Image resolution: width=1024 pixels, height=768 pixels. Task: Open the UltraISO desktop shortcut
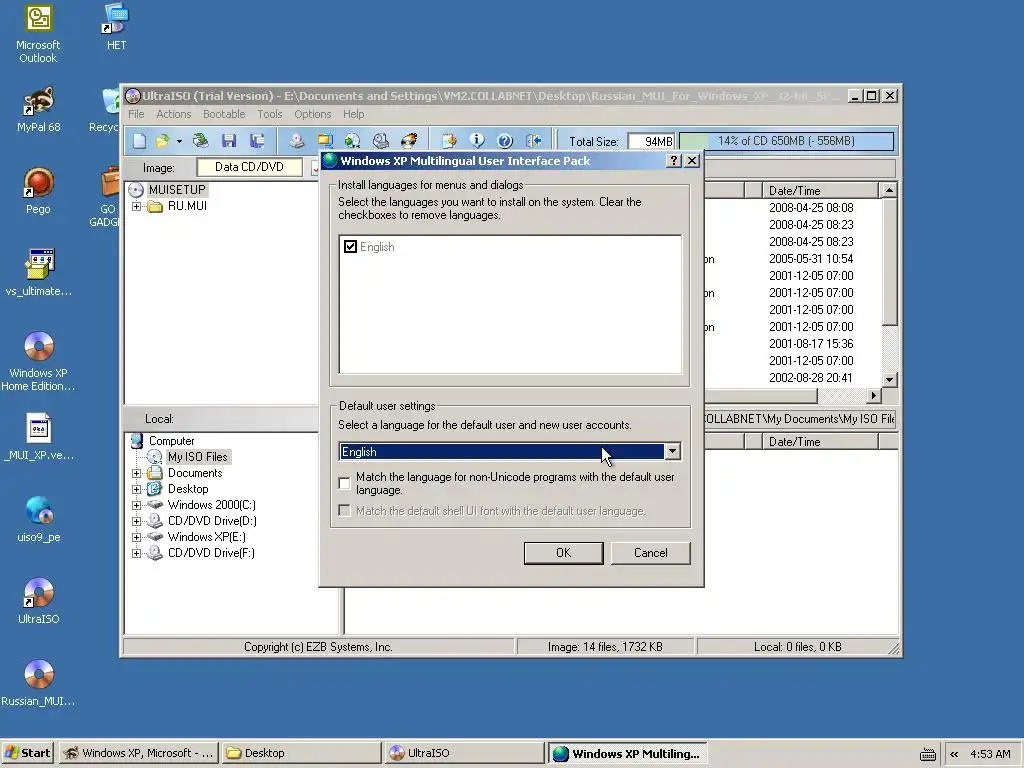click(x=39, y=601)
